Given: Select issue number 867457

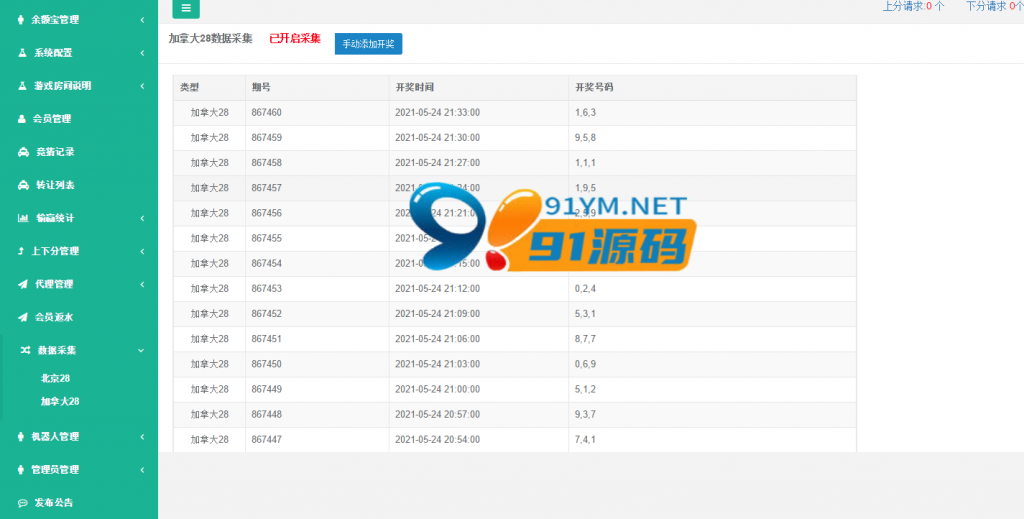Looking at the screenshot, I should point(266,188).
